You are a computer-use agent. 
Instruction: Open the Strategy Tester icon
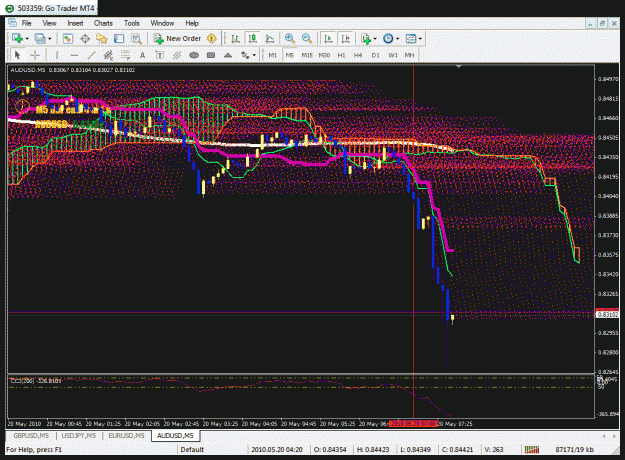click(136, 39)
